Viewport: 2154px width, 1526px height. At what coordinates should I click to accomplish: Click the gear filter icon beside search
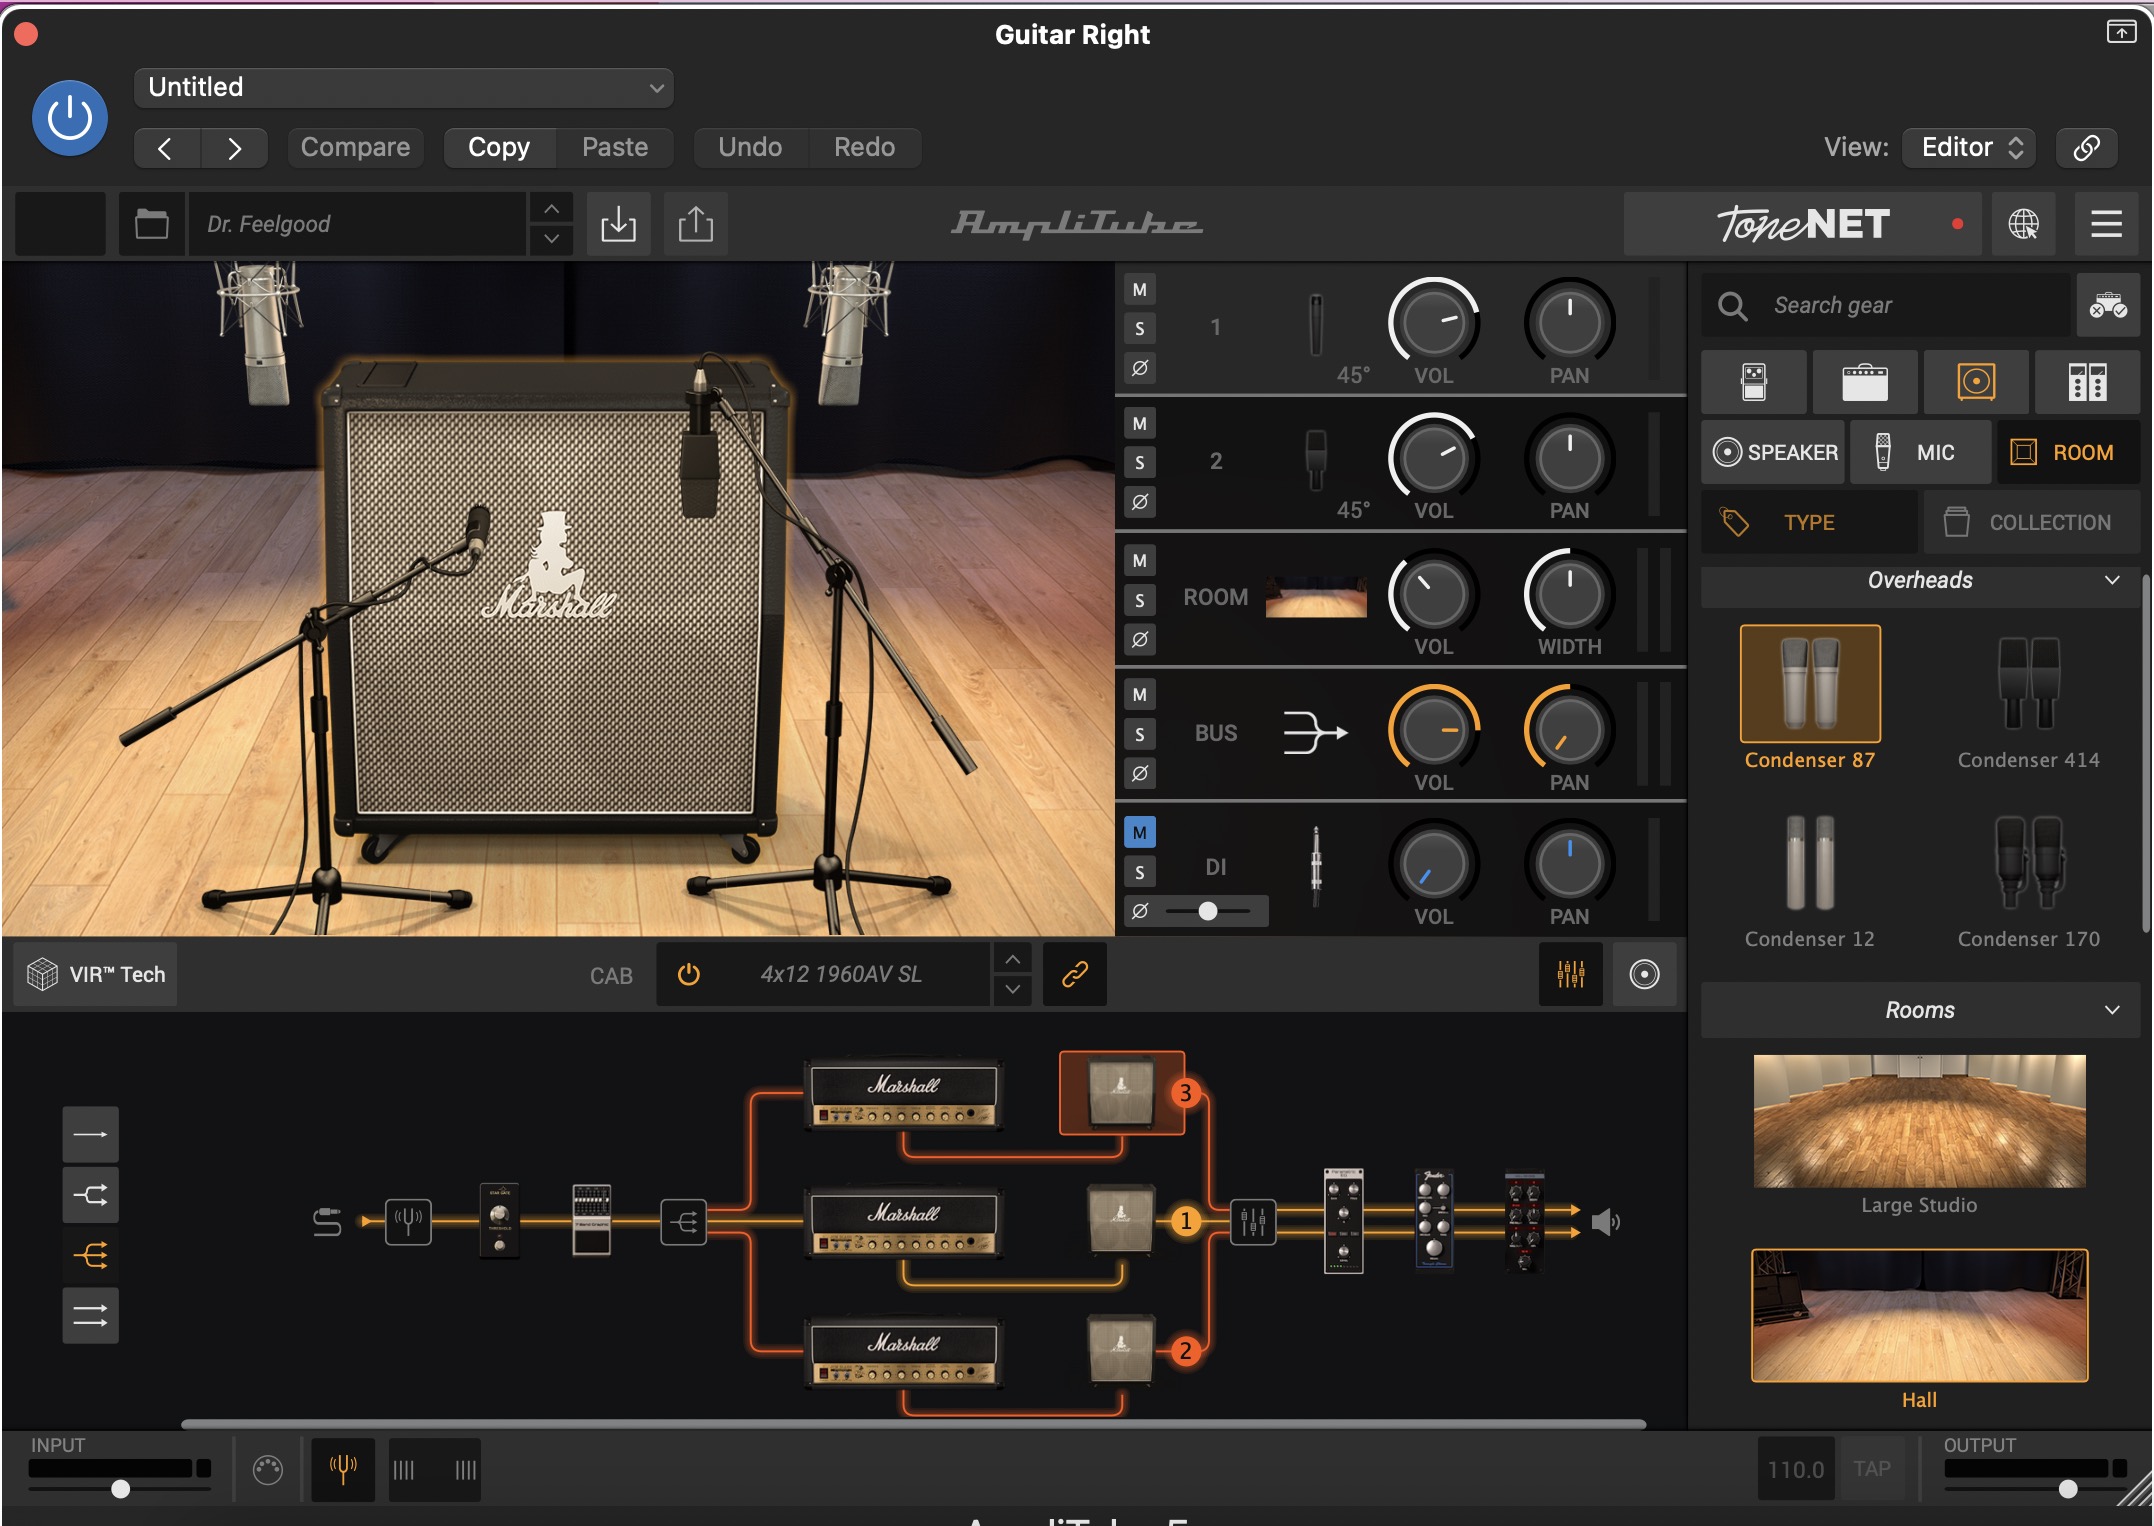click(2107, 305)
